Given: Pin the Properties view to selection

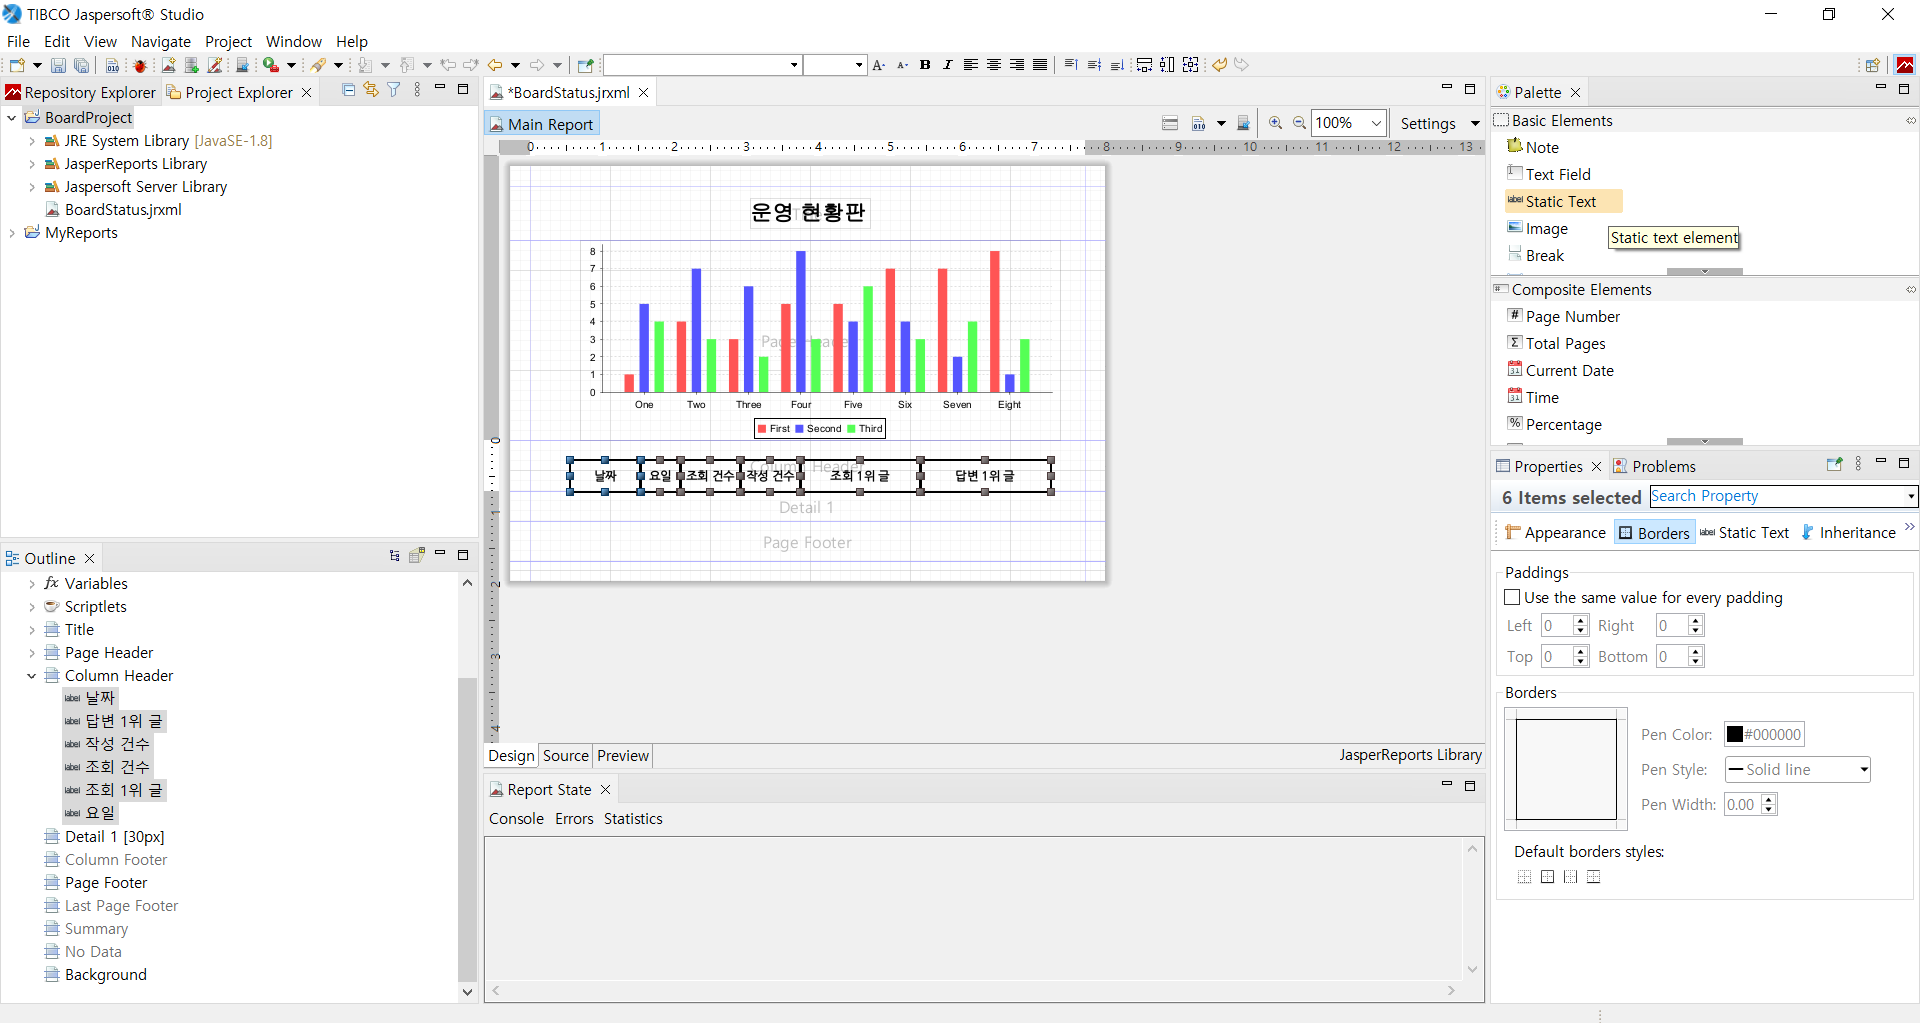Looking at the screenshot, I should [1834, 465].
